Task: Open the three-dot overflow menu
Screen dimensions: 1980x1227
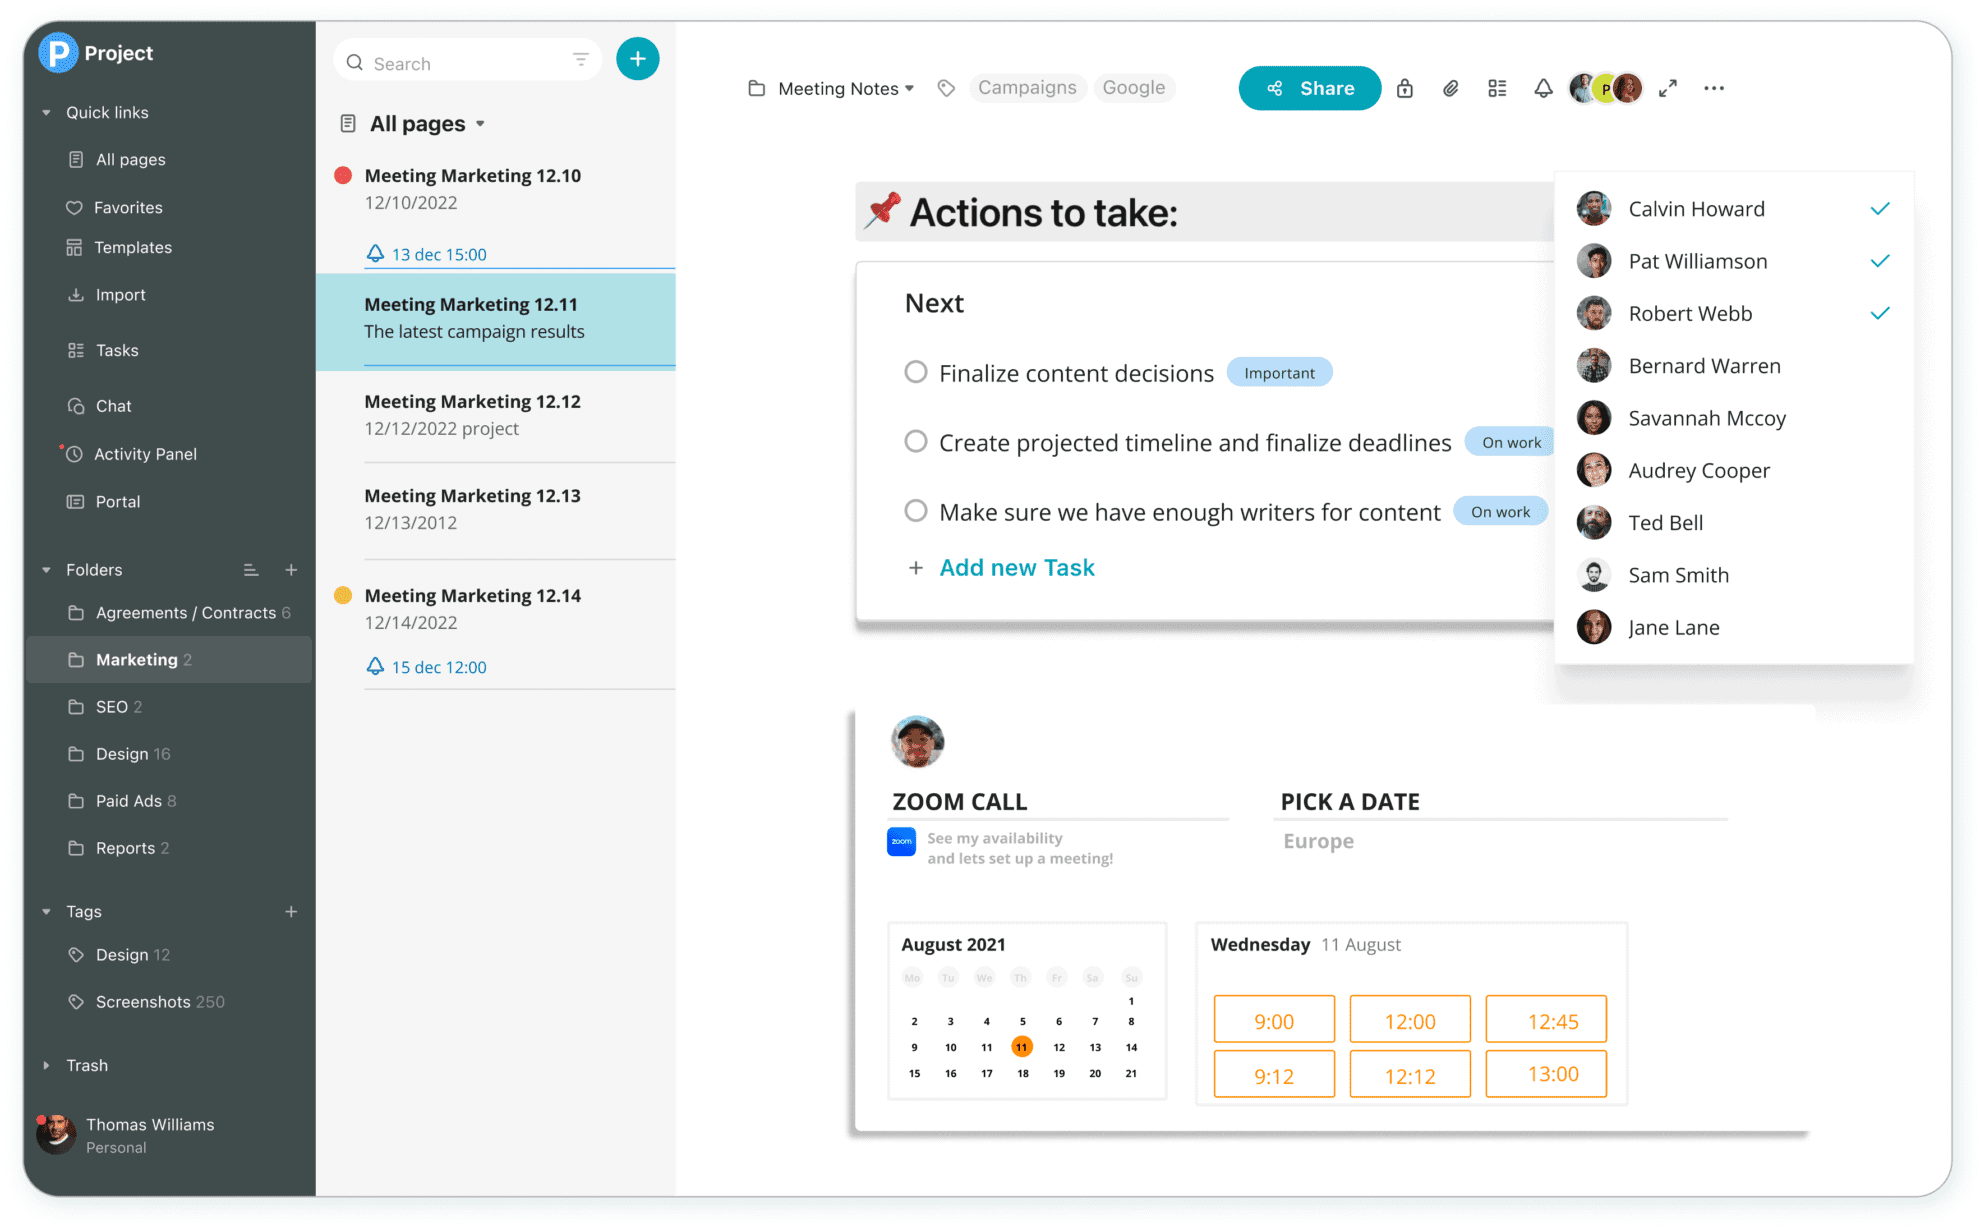Action: [1714, 88]
